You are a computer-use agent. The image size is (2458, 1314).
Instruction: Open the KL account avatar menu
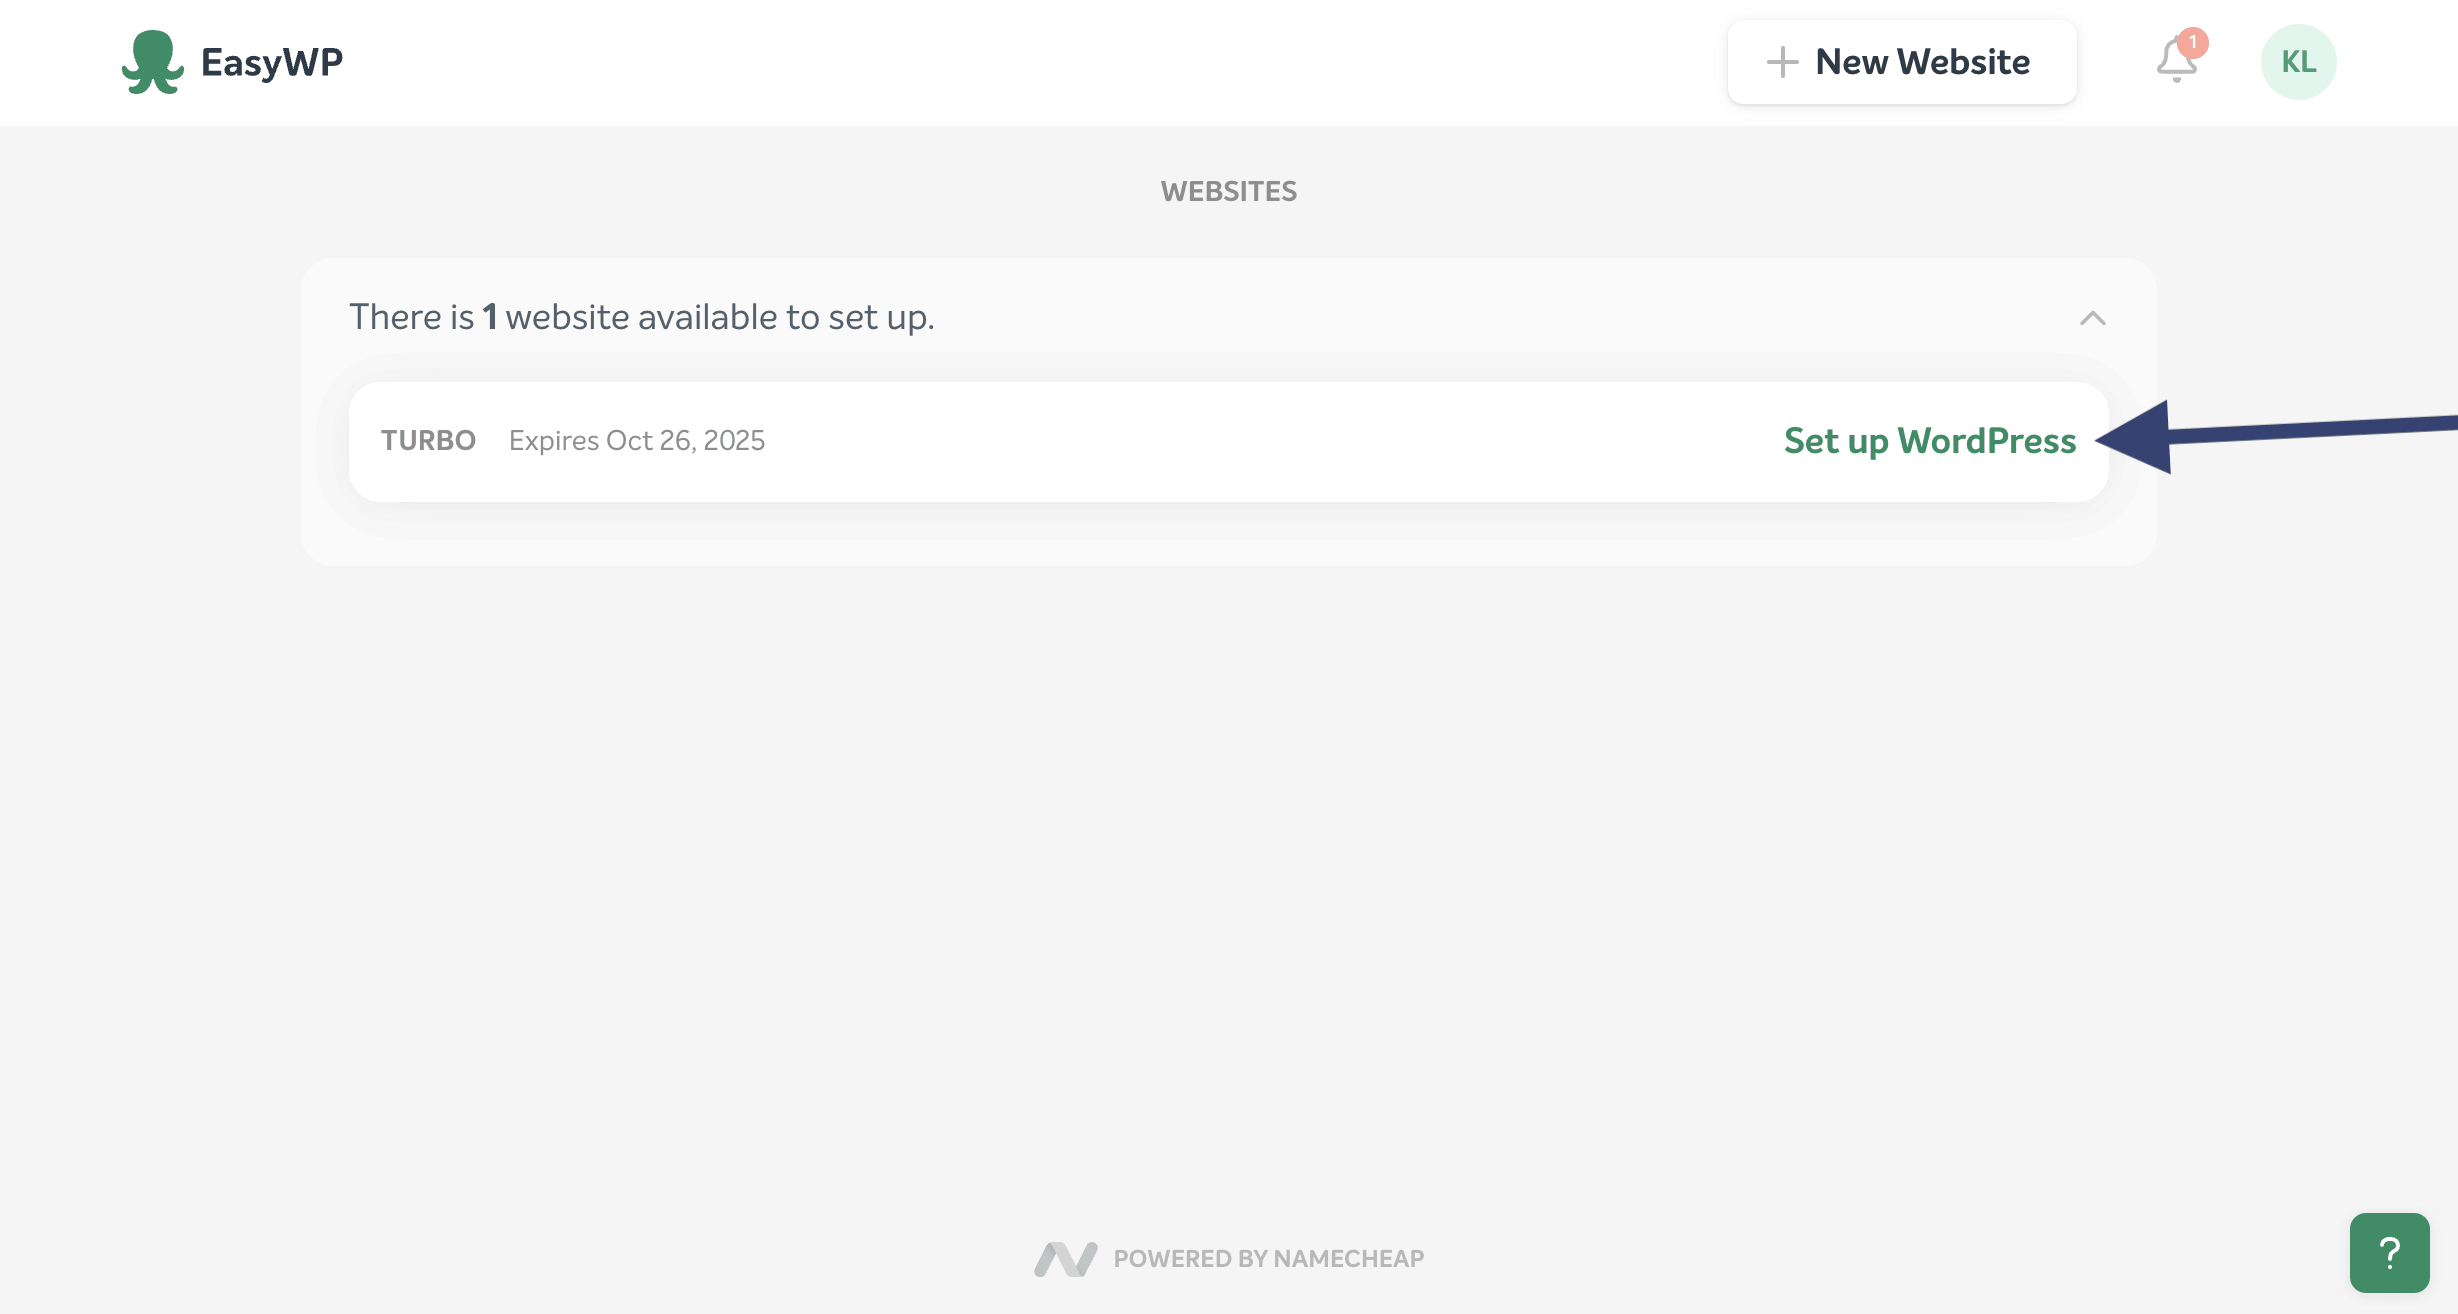2298,62
